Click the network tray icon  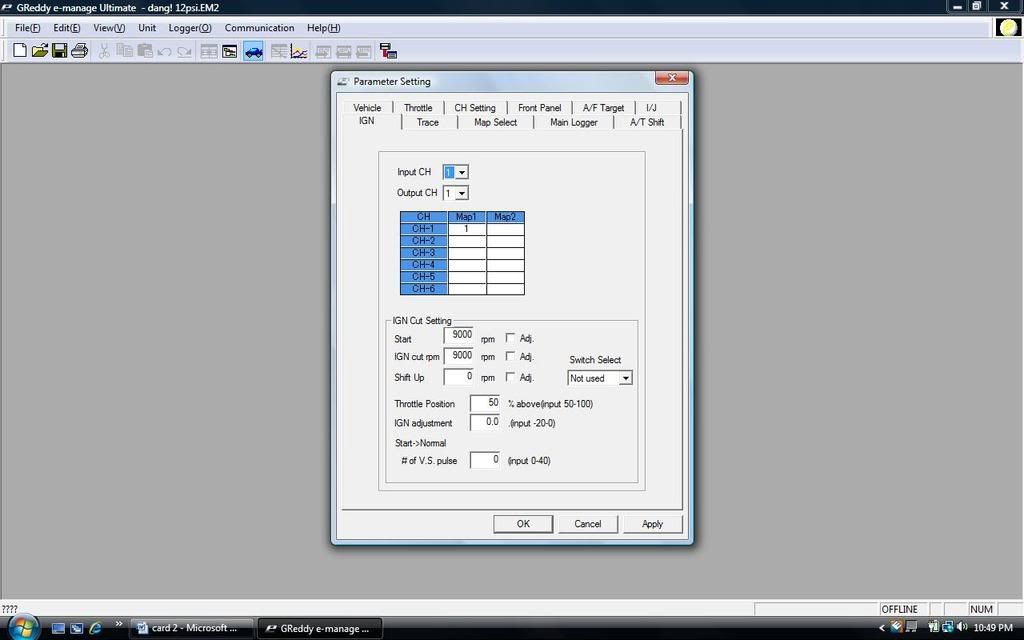pos(947,628)
